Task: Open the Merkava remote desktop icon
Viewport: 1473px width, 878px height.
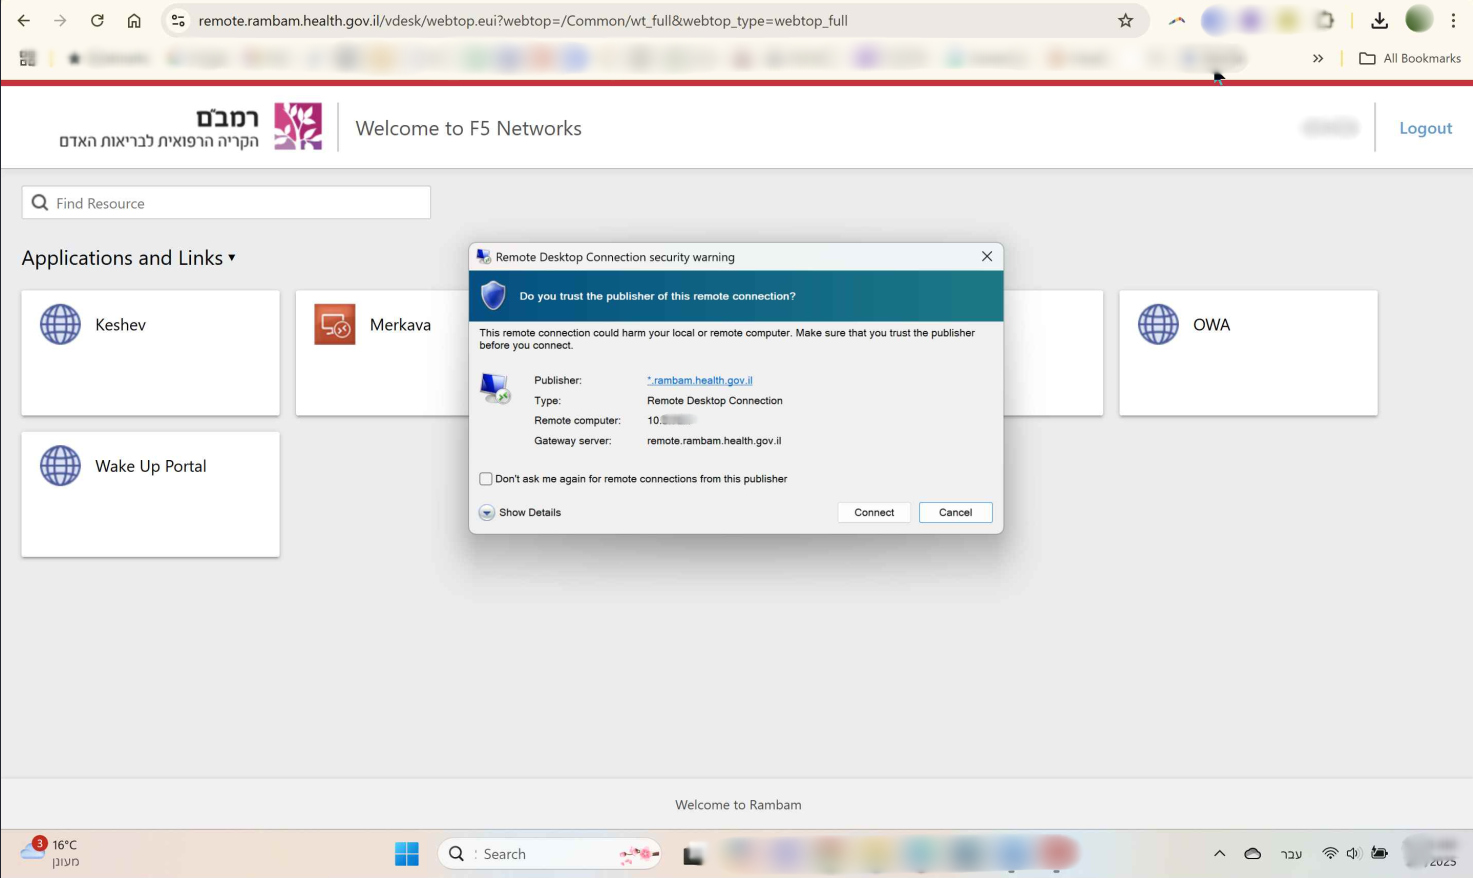Action: point(335,325)
